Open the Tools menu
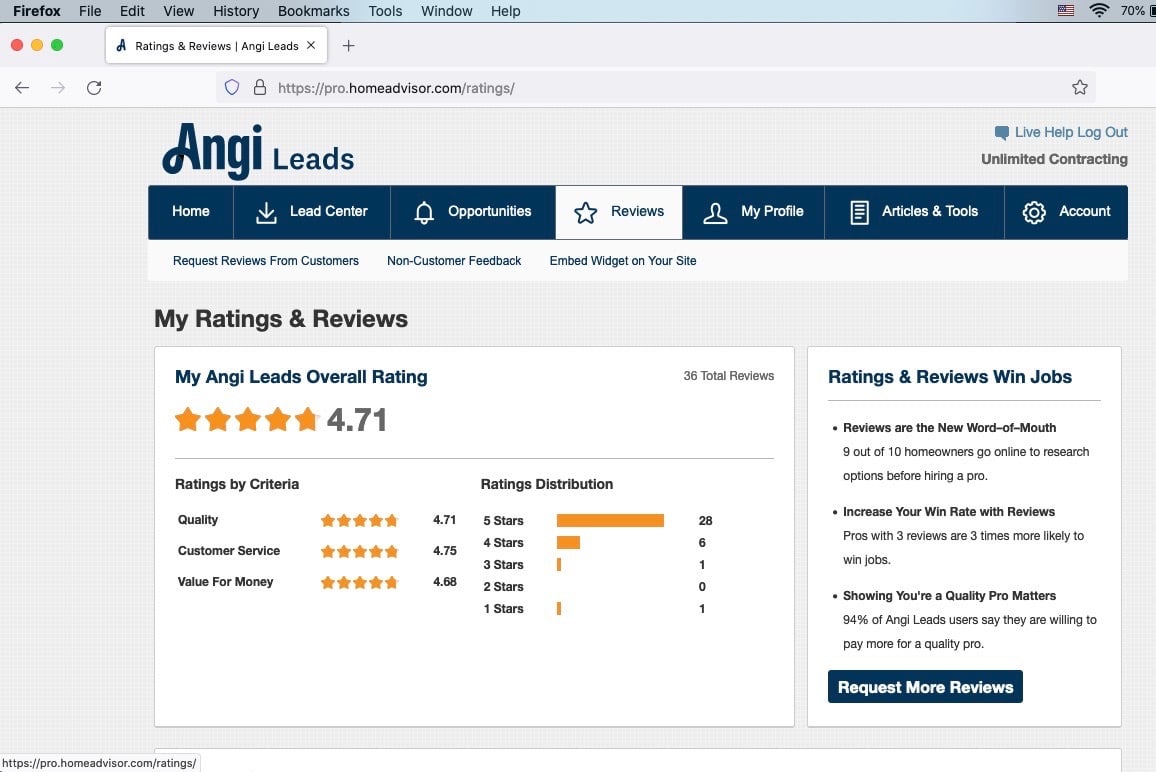The image size is (1156, 772). tap(385, 11)
